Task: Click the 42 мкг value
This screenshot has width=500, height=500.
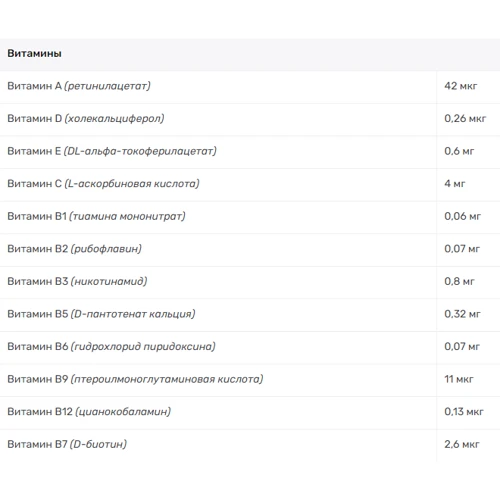Action: pyautogui.click(x=461, y=86)
